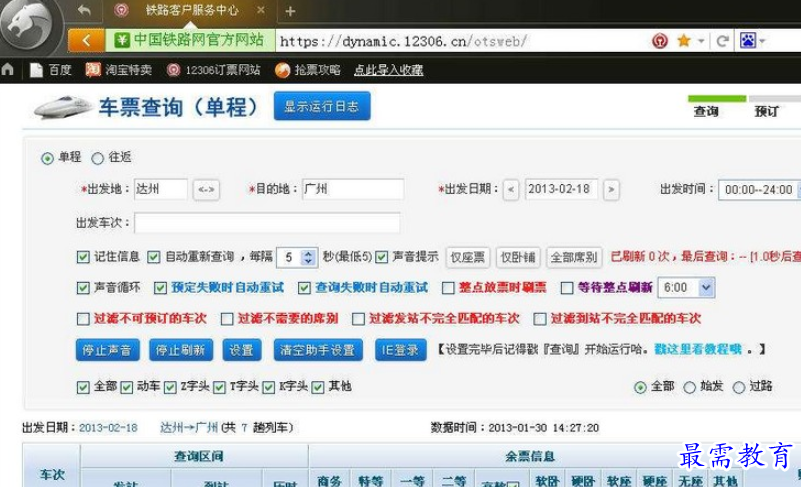The height and width of the screenshot is (487, 801).
Task: Select the 始发 radio button
Action: coord(690,387)
